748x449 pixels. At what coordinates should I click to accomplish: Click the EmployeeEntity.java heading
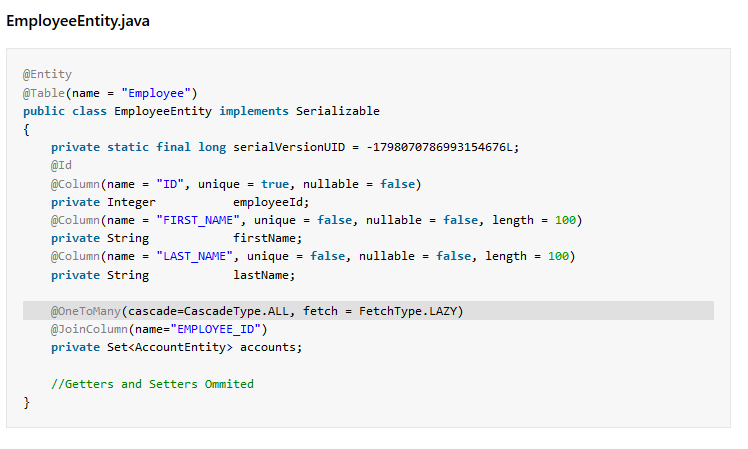(x=78, y=21)
